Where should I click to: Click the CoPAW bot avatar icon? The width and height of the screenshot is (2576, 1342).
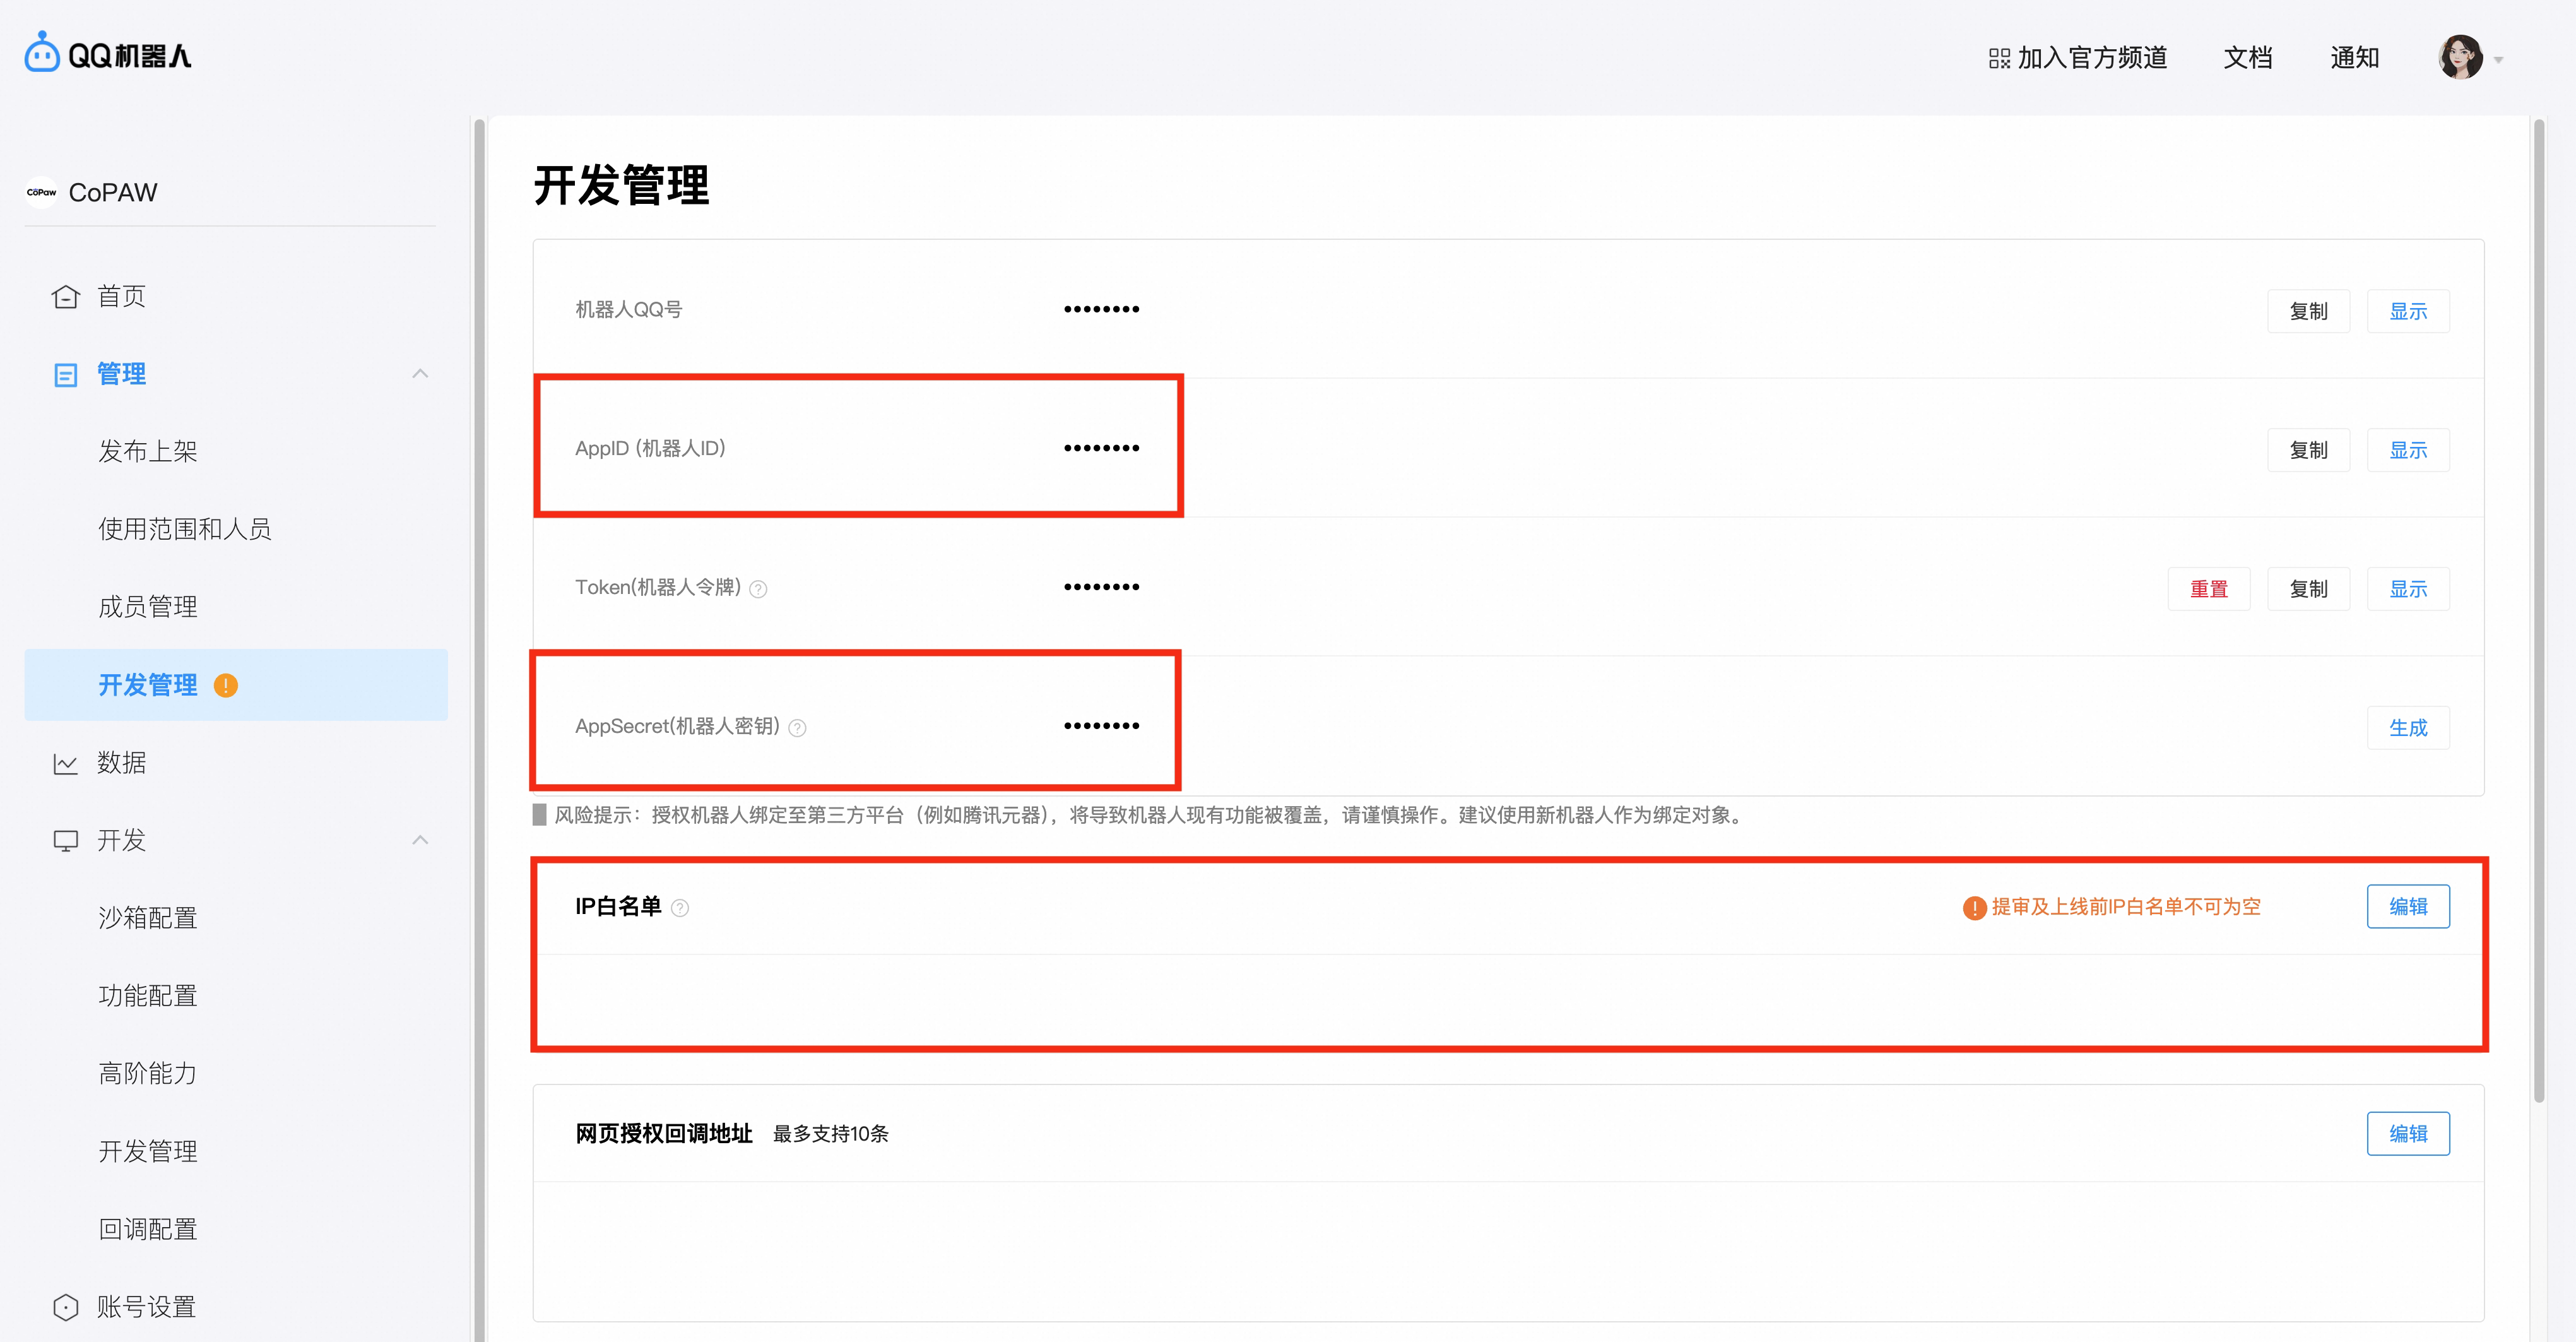point(41,192)
